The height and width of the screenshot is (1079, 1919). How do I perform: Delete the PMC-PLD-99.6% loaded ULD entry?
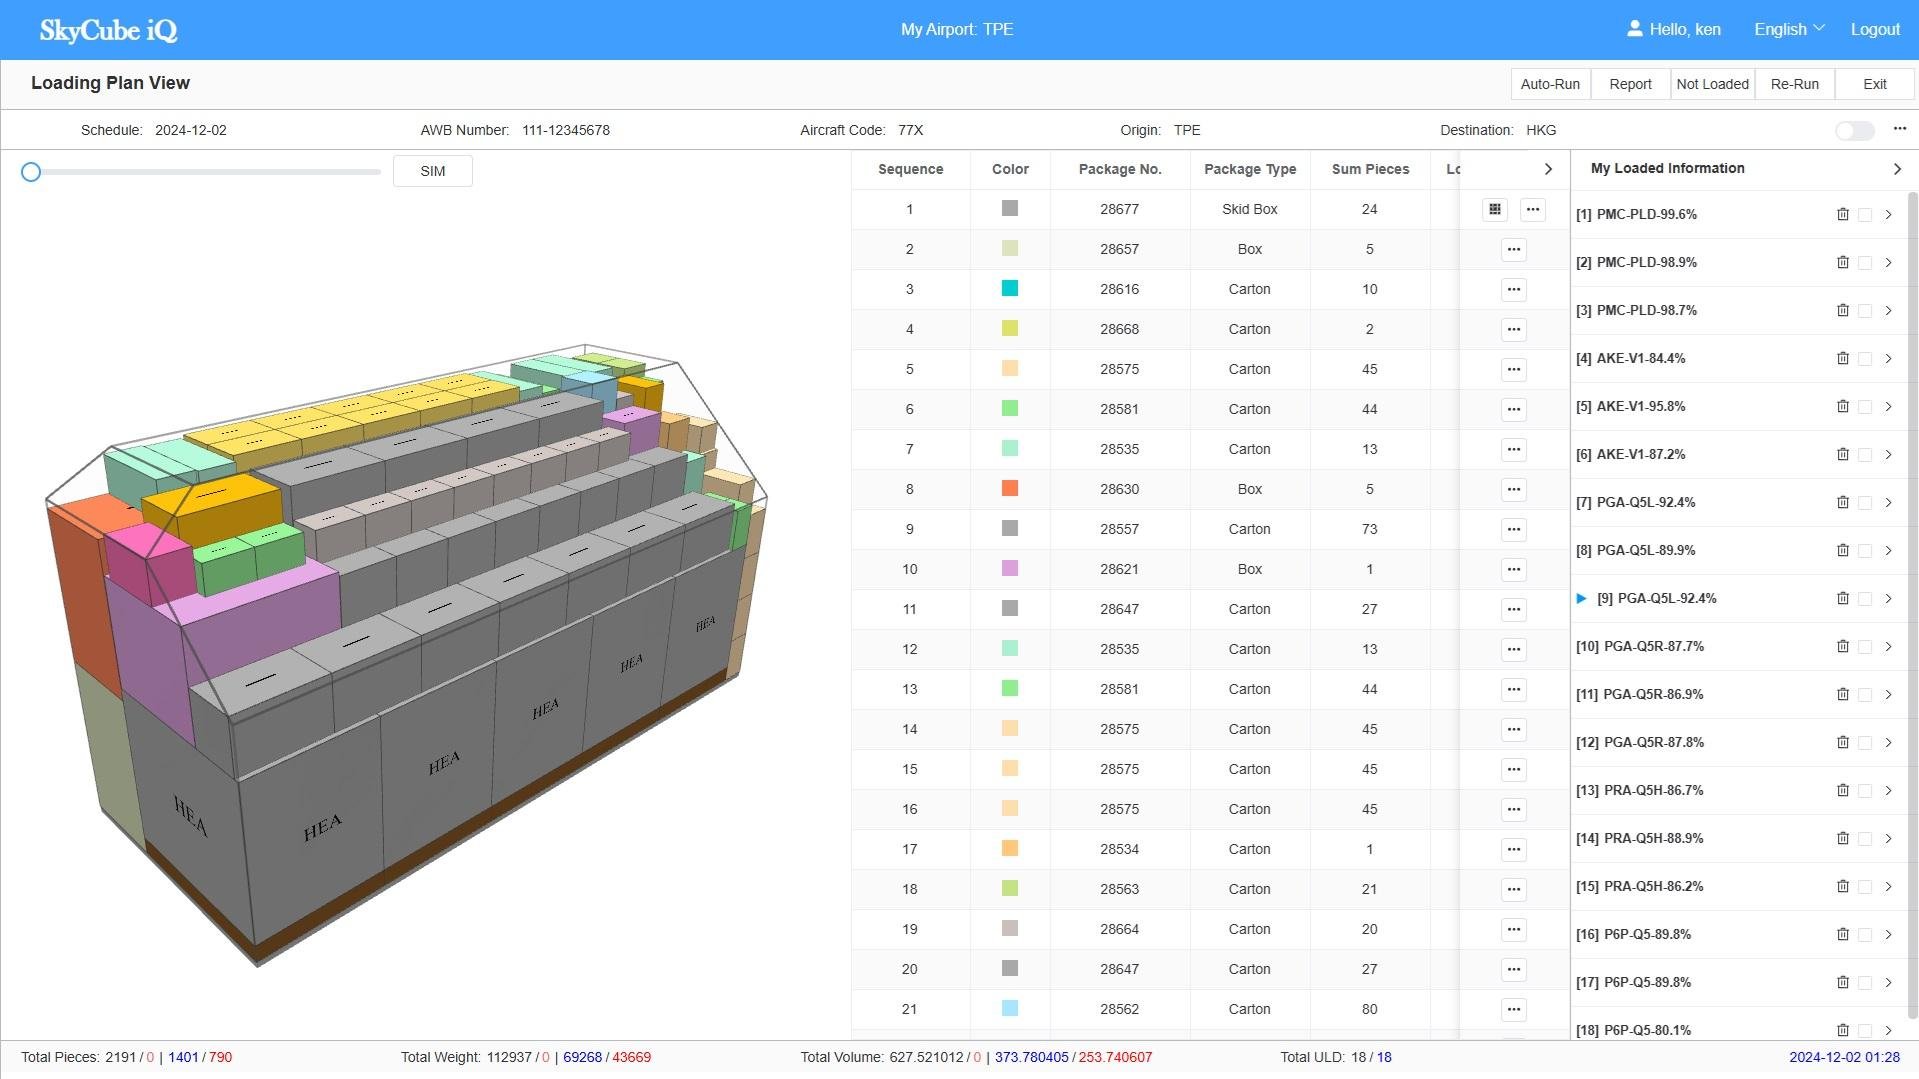coord(1842,214)
